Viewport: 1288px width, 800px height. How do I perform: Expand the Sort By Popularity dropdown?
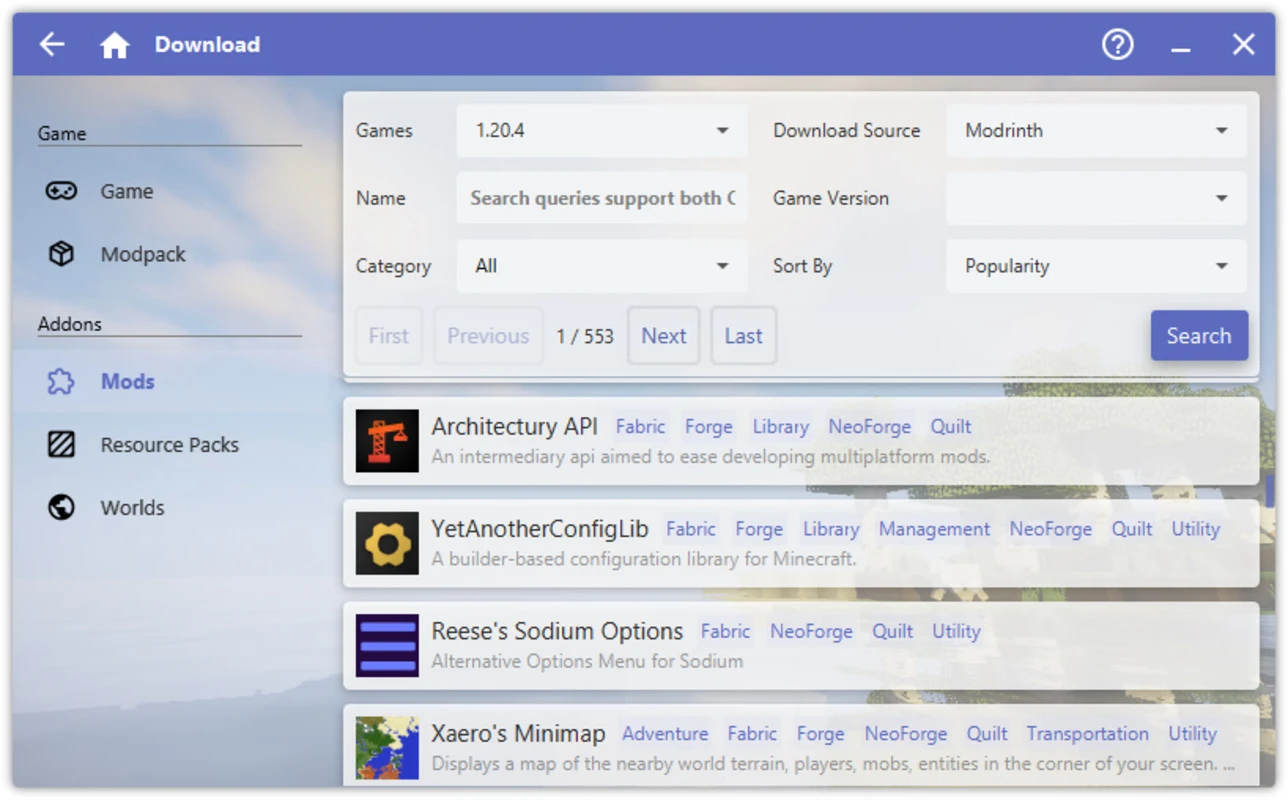tap(1096, 266)
